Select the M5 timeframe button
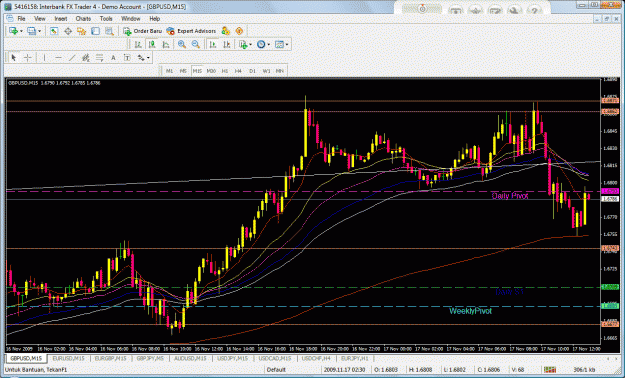The width and height of the screenshot is (625, 378). tap(183, 71)
